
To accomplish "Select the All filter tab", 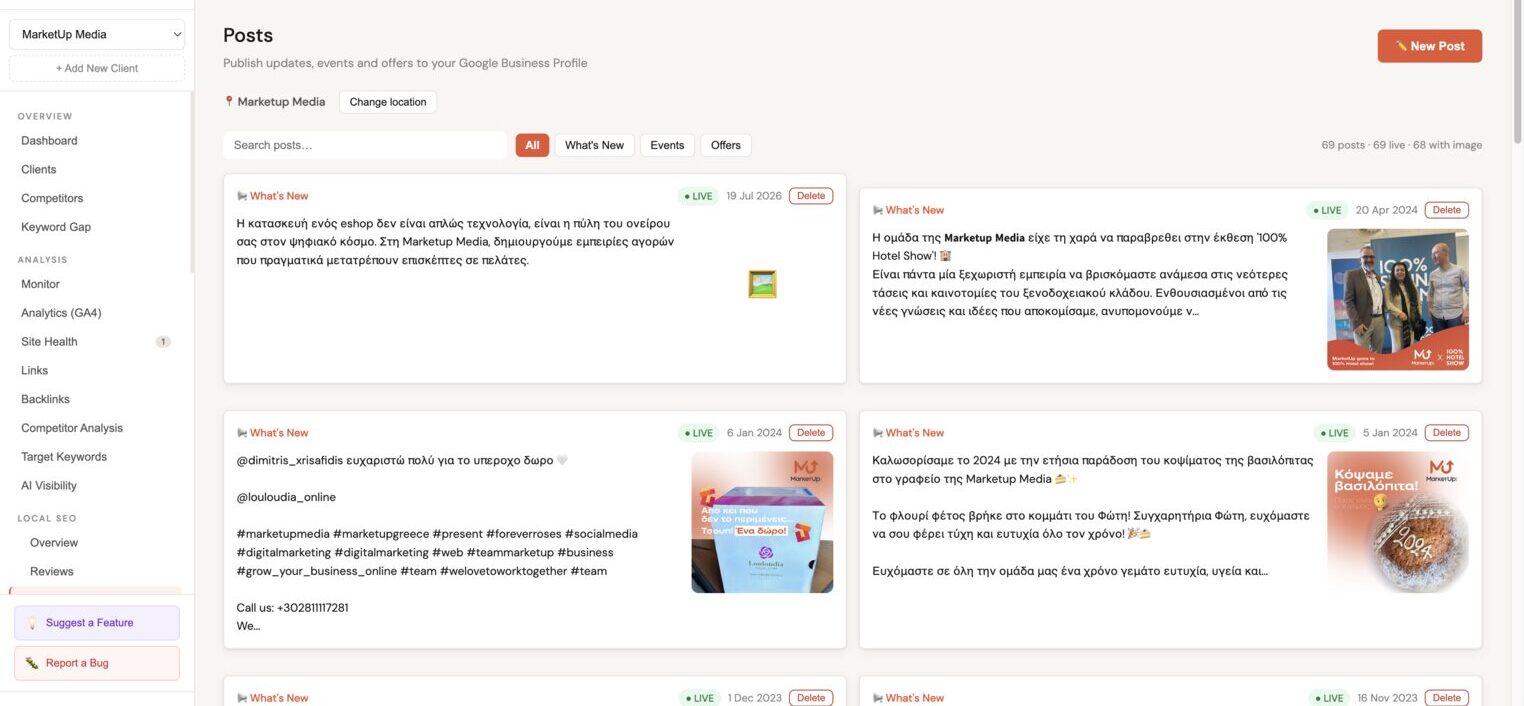I will tap(532, 145).
